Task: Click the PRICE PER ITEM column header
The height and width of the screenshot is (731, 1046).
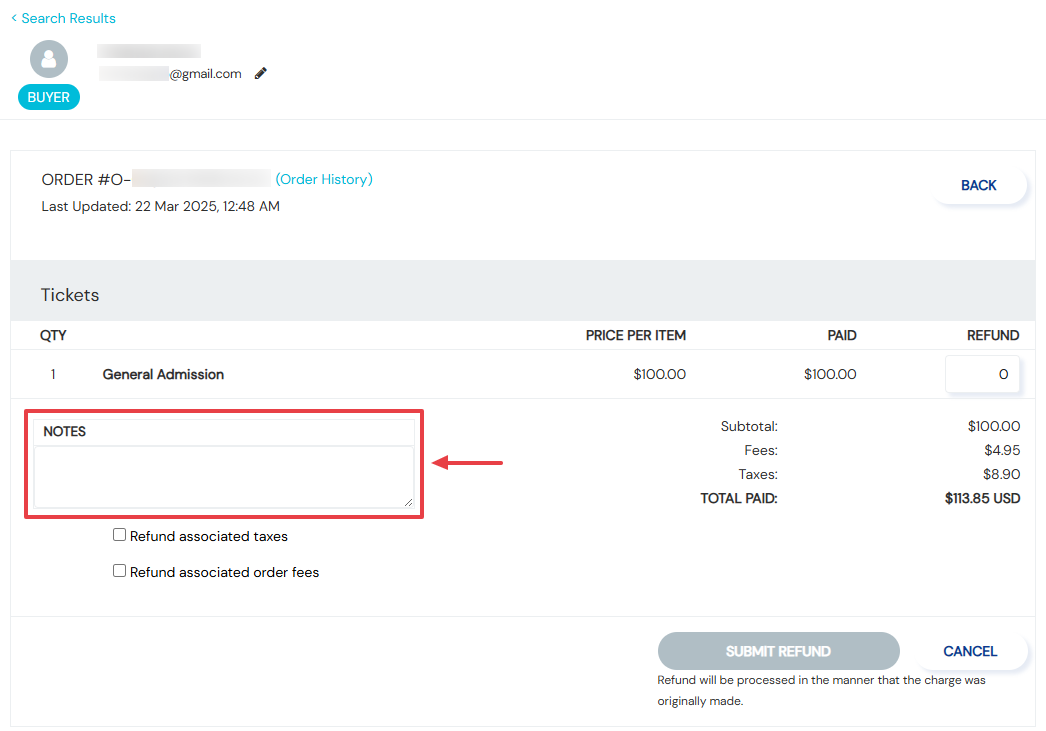Action: [x=636, y=335]
